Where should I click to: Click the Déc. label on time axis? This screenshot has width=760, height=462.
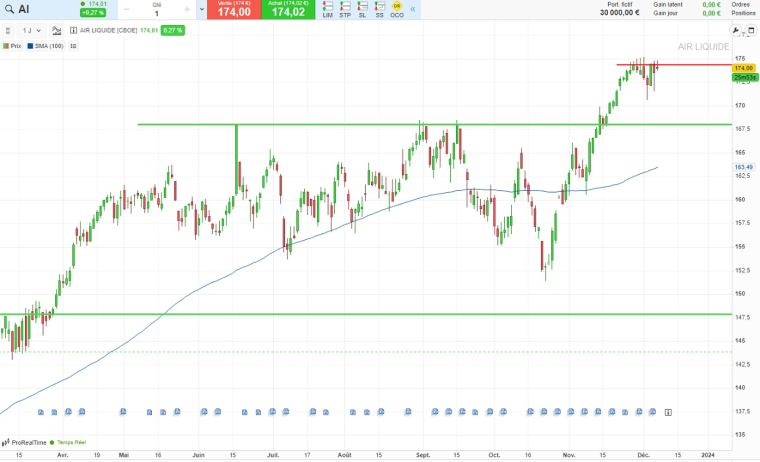644,455
